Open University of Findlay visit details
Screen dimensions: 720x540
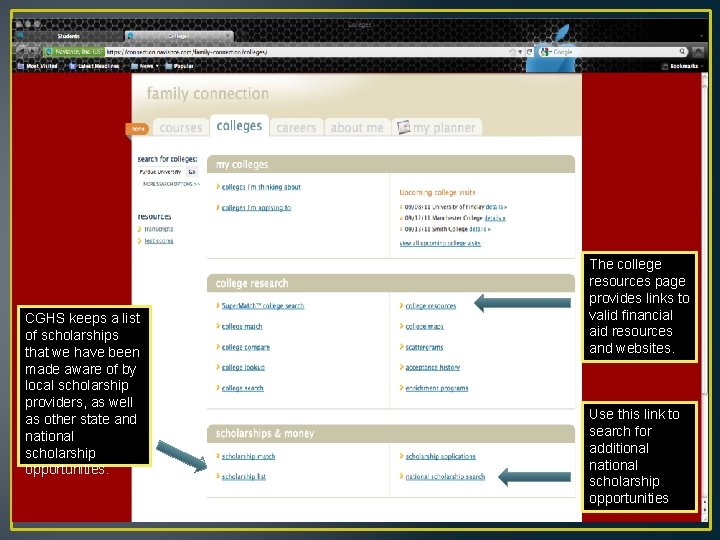[x=494, y=207]
